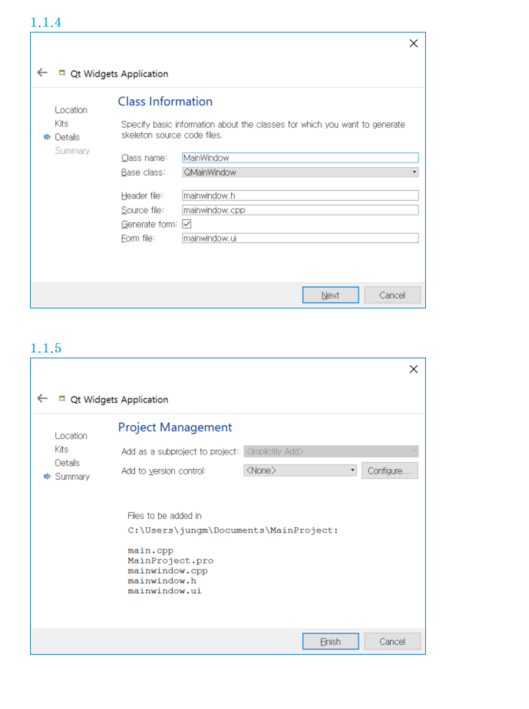Click Finish in Project Management dialog
The width and height of the screenshot is (529, 709).
[331, 642]
